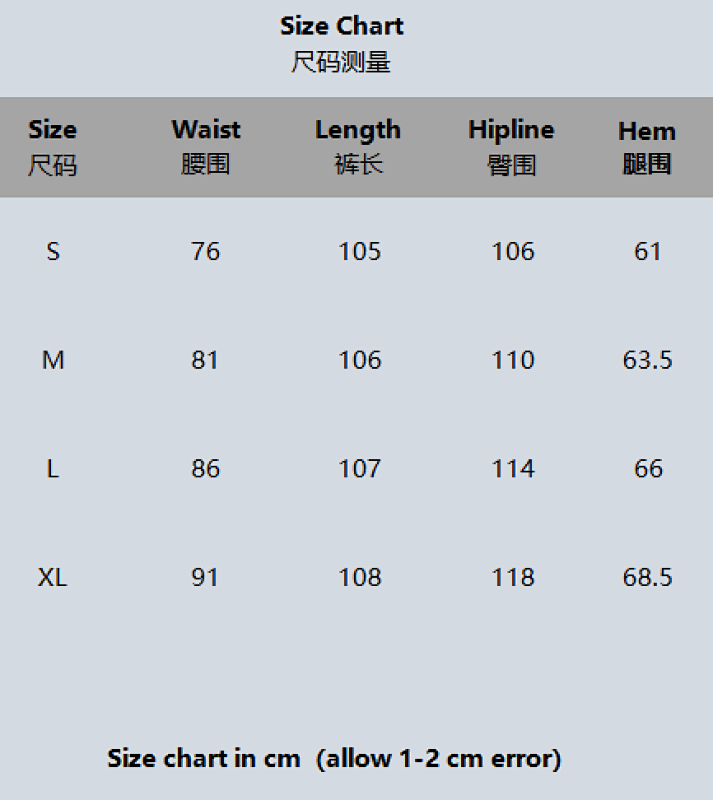Viewport: 713px width, 800px height.
Task: Click the Chinese subtitle 尺码测量
Action: (341, 62)
